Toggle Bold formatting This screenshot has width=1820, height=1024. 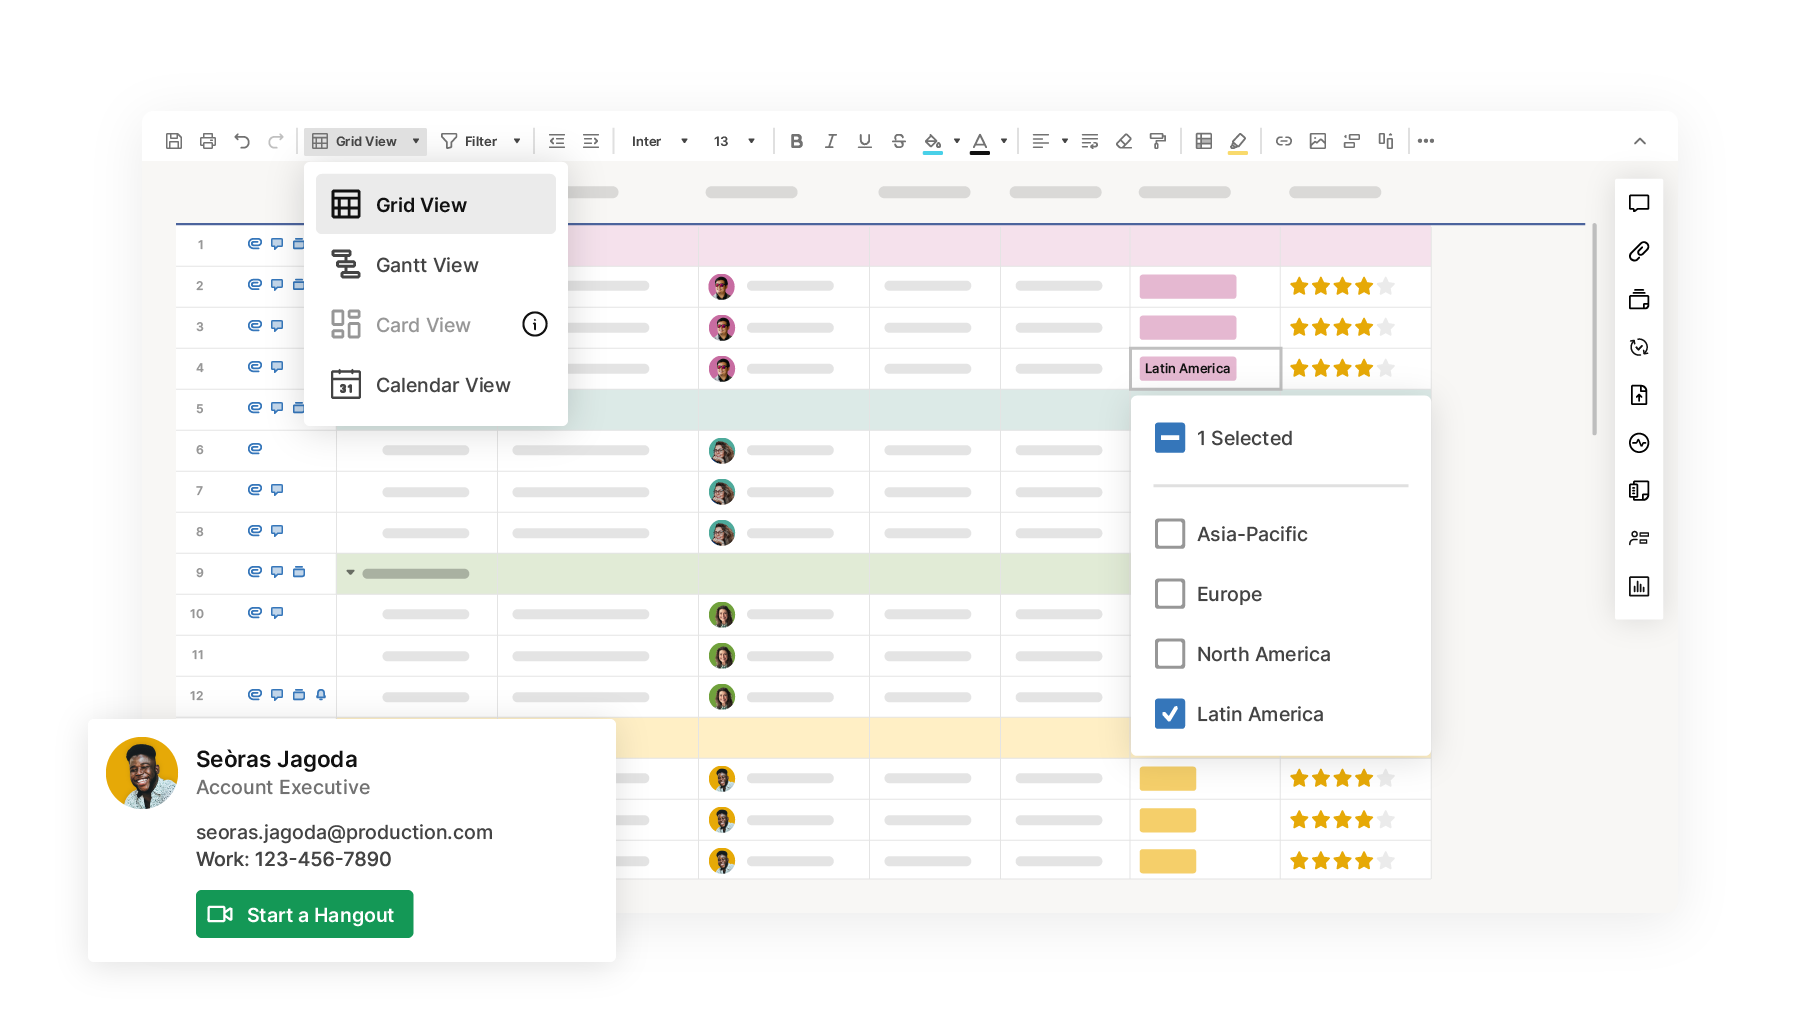click(x=796, y=141)
